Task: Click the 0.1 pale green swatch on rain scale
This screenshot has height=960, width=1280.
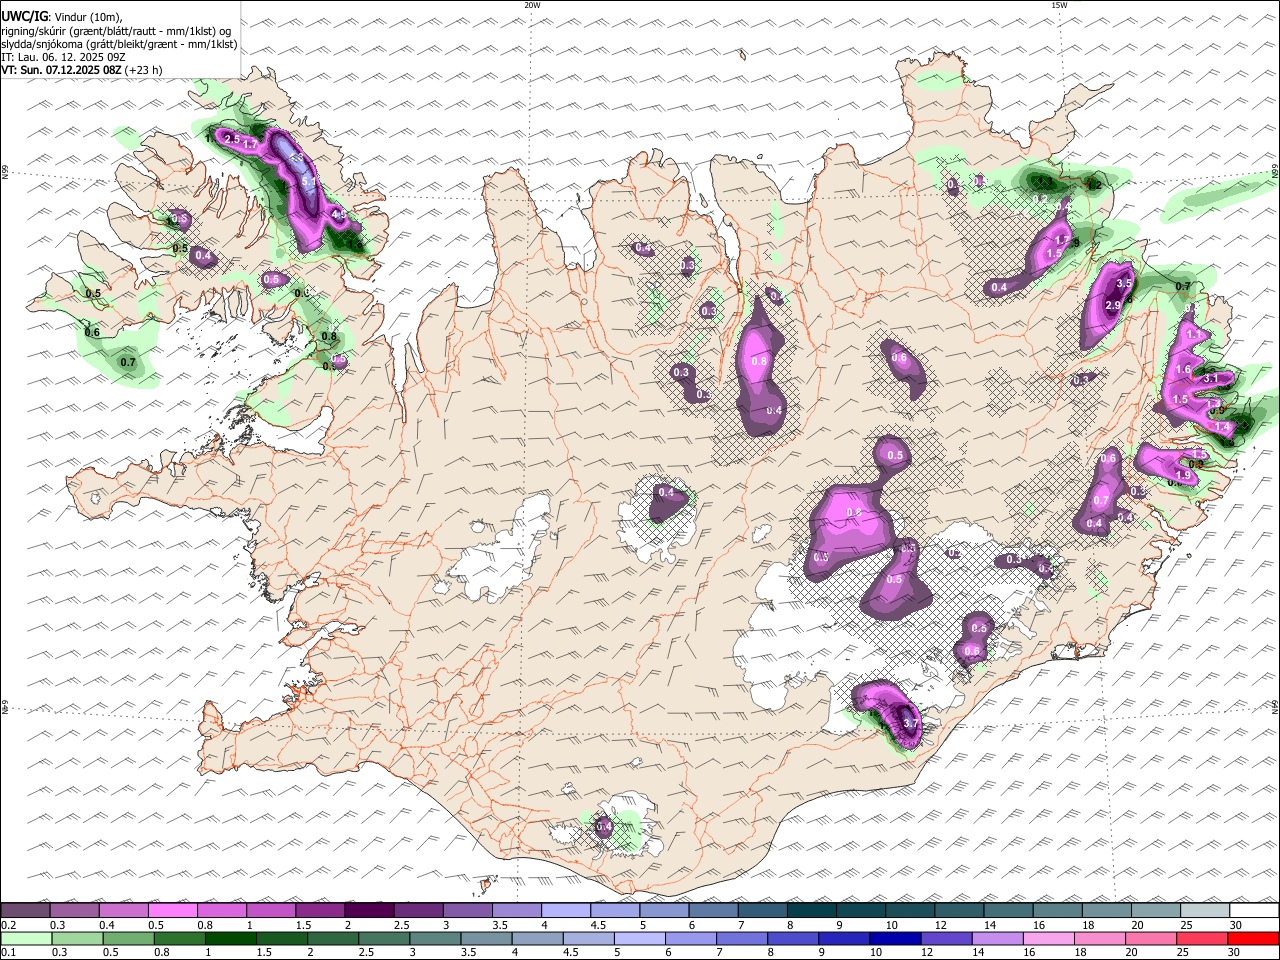Action: (26, 939)
